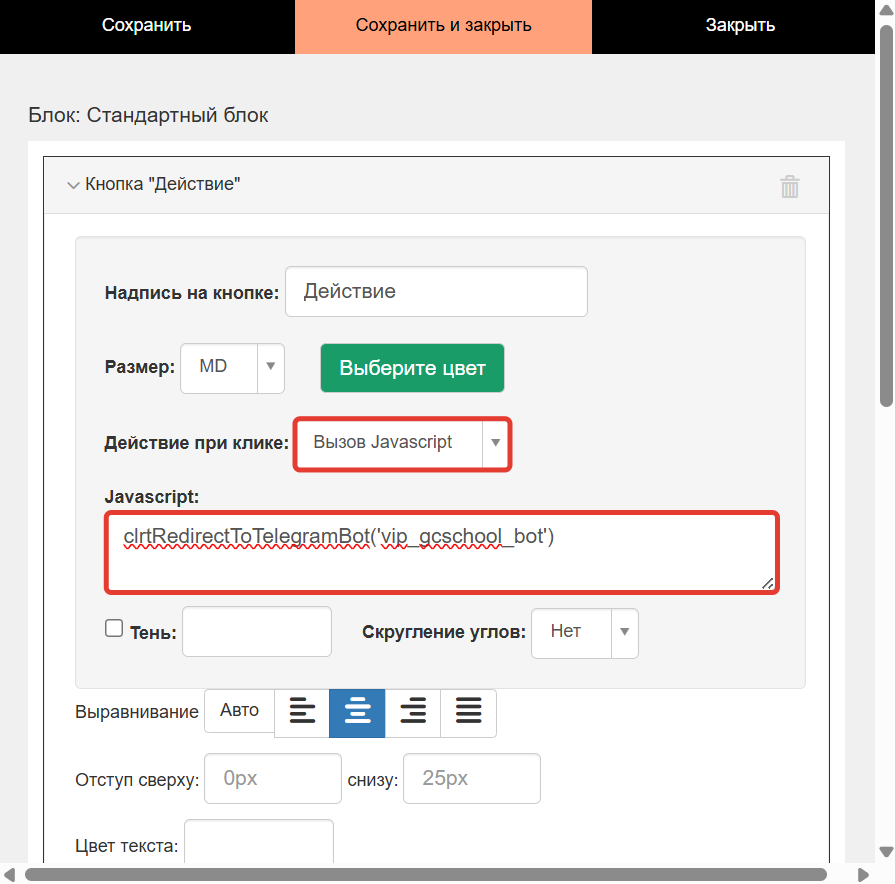
Task: Select the center alignment icon
Action: pos(357,713)
